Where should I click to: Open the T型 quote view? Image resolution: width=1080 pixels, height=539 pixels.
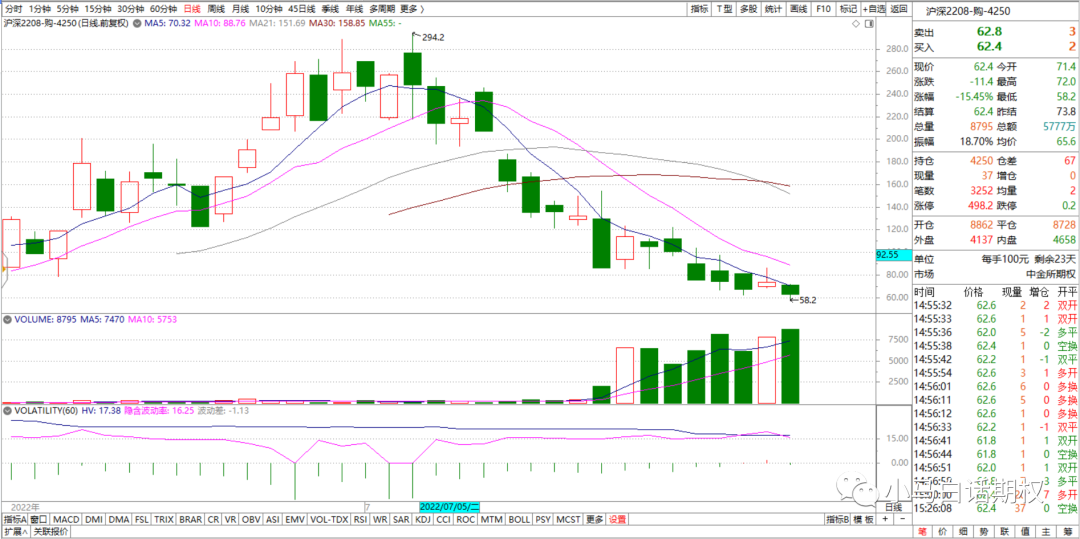(723, 8)
